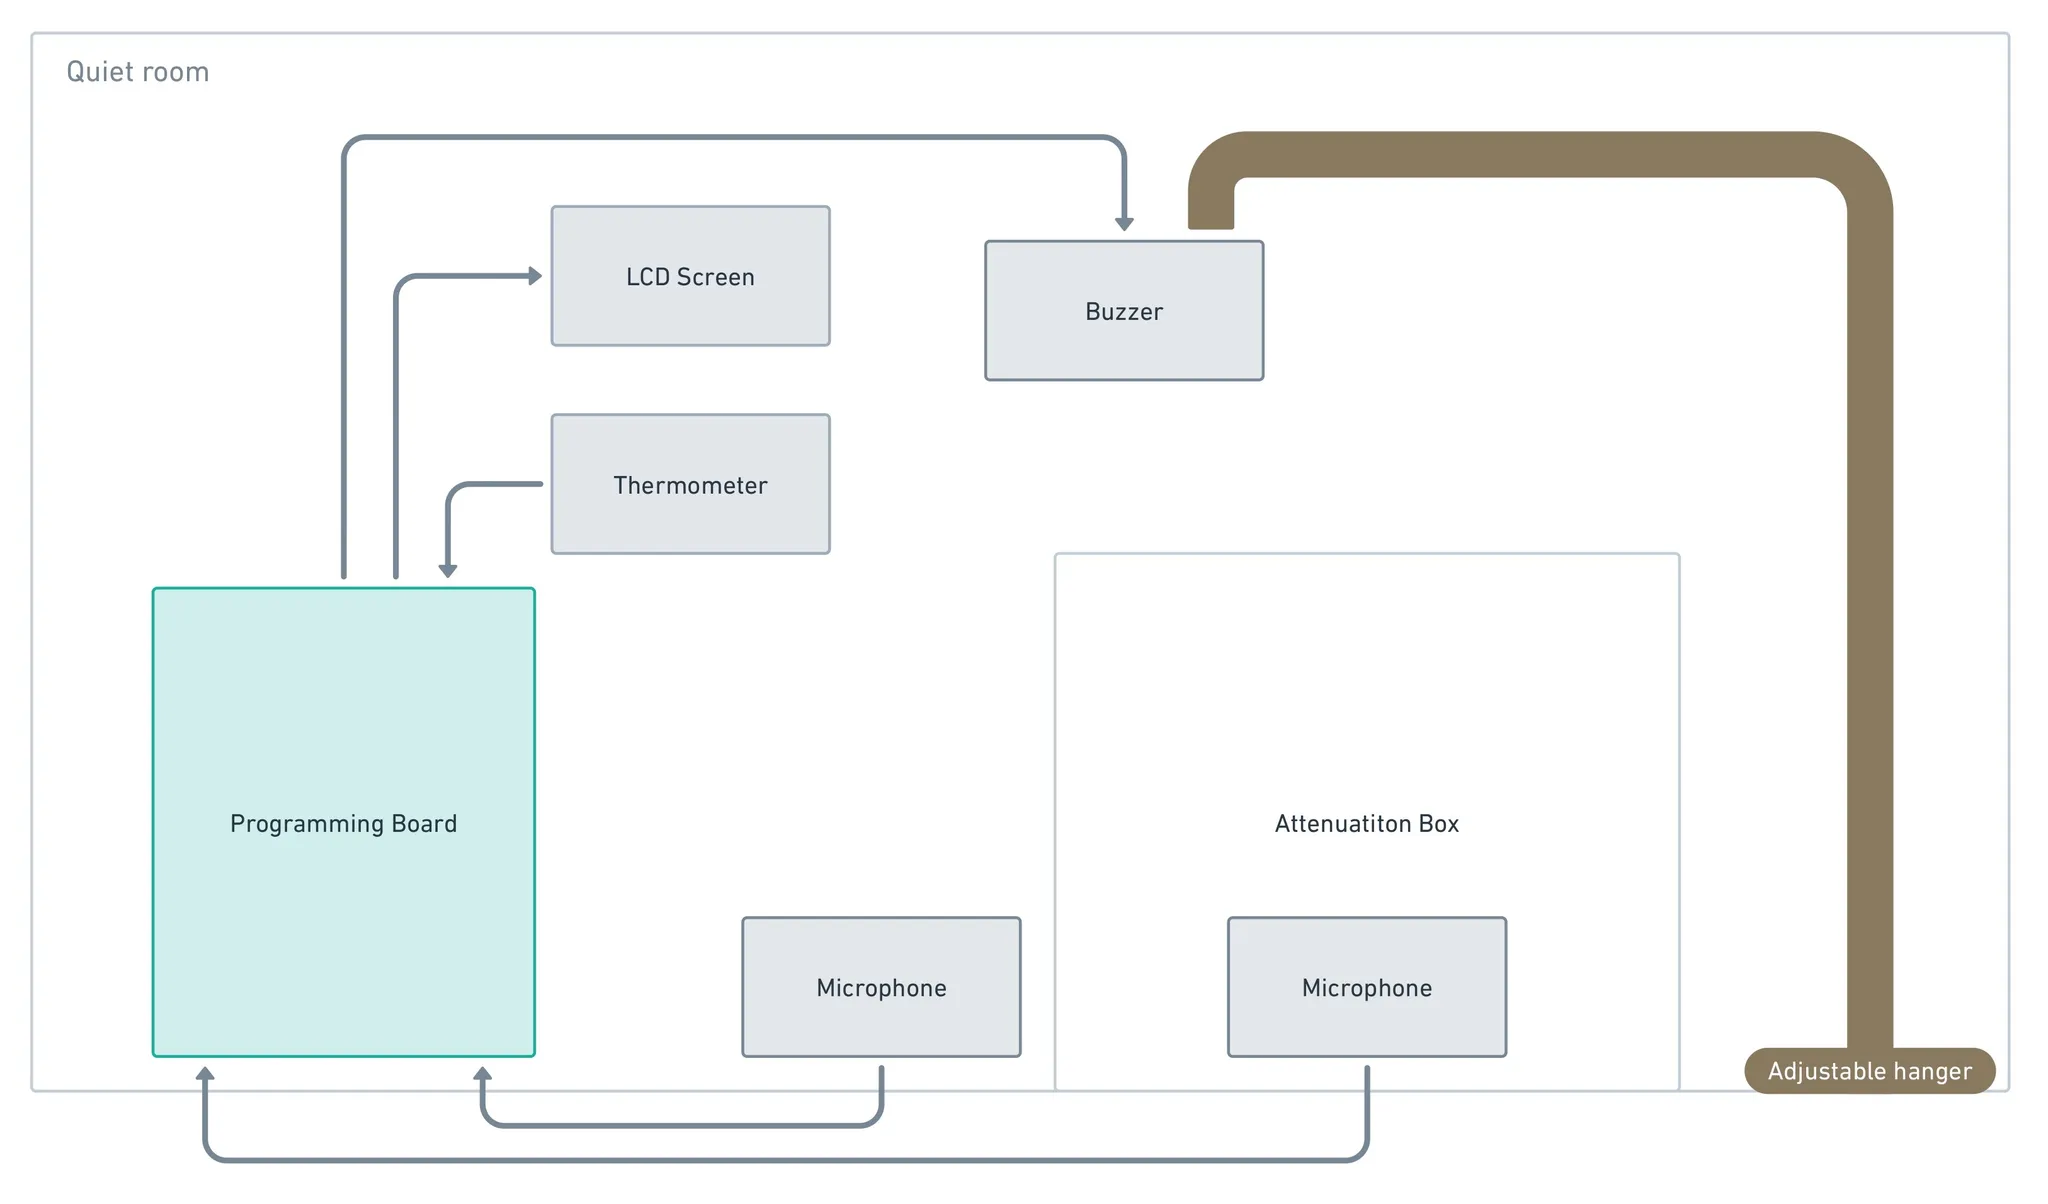Click the right arrowhead beneath Programming Board

point(482,1074)
